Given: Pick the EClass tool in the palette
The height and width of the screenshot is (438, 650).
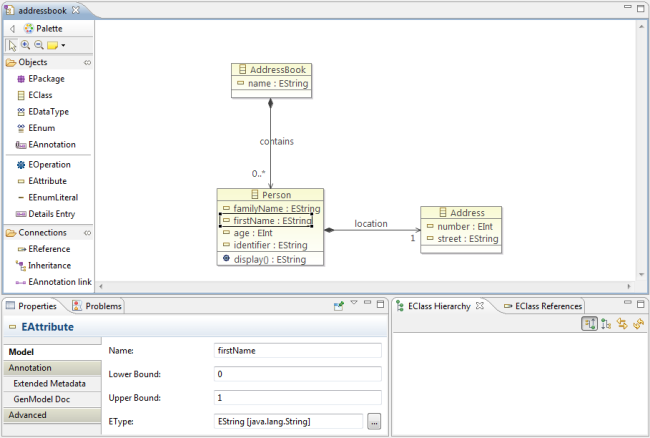Looking at the screenshot, I should pos(39,95).
